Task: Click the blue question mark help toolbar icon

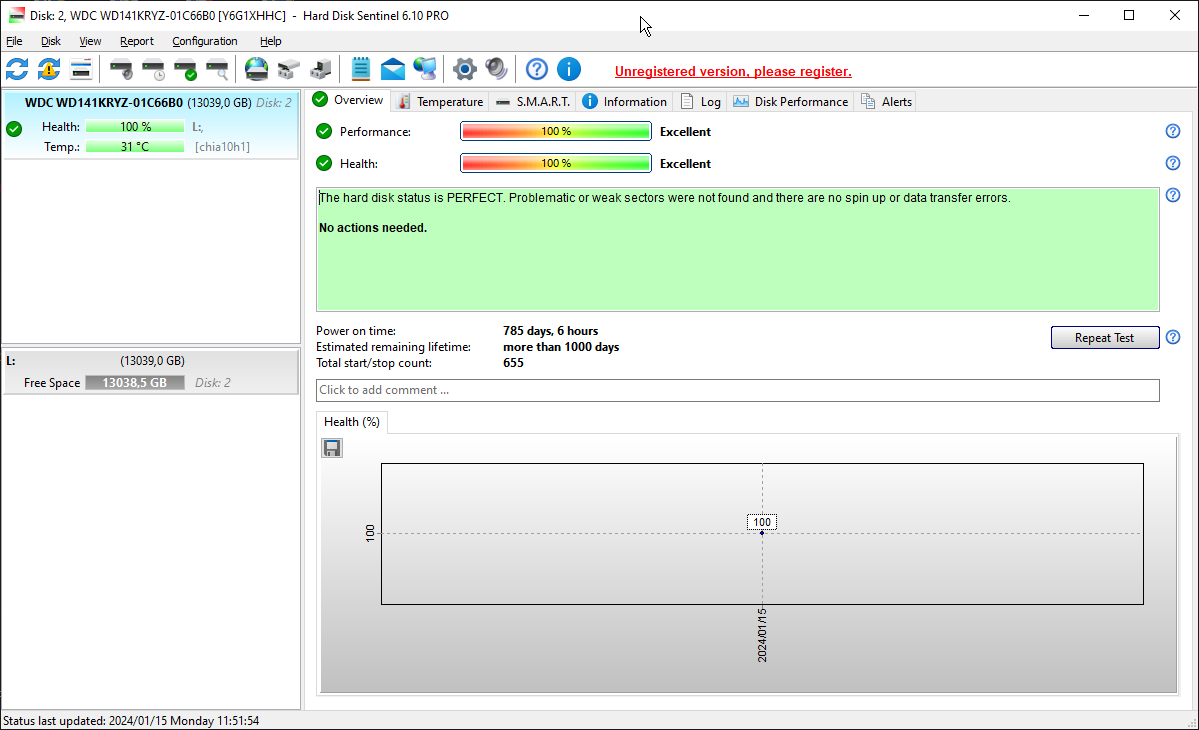Action: tap(537, 70)
